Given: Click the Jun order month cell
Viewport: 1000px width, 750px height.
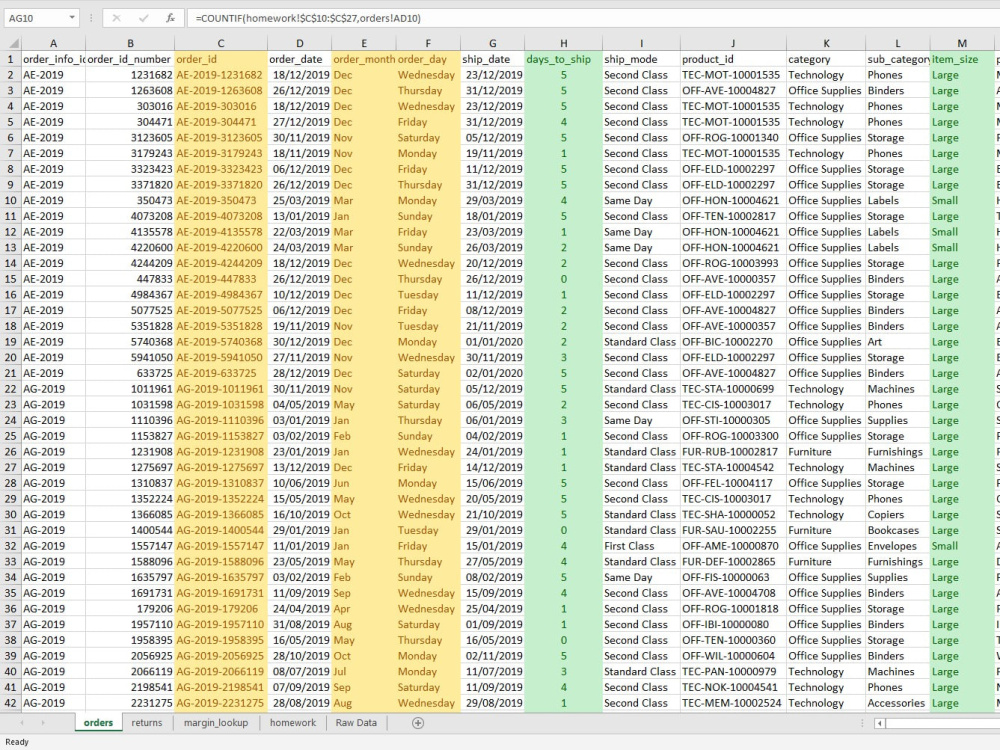Looking at the screenshot, I should 364,483.
